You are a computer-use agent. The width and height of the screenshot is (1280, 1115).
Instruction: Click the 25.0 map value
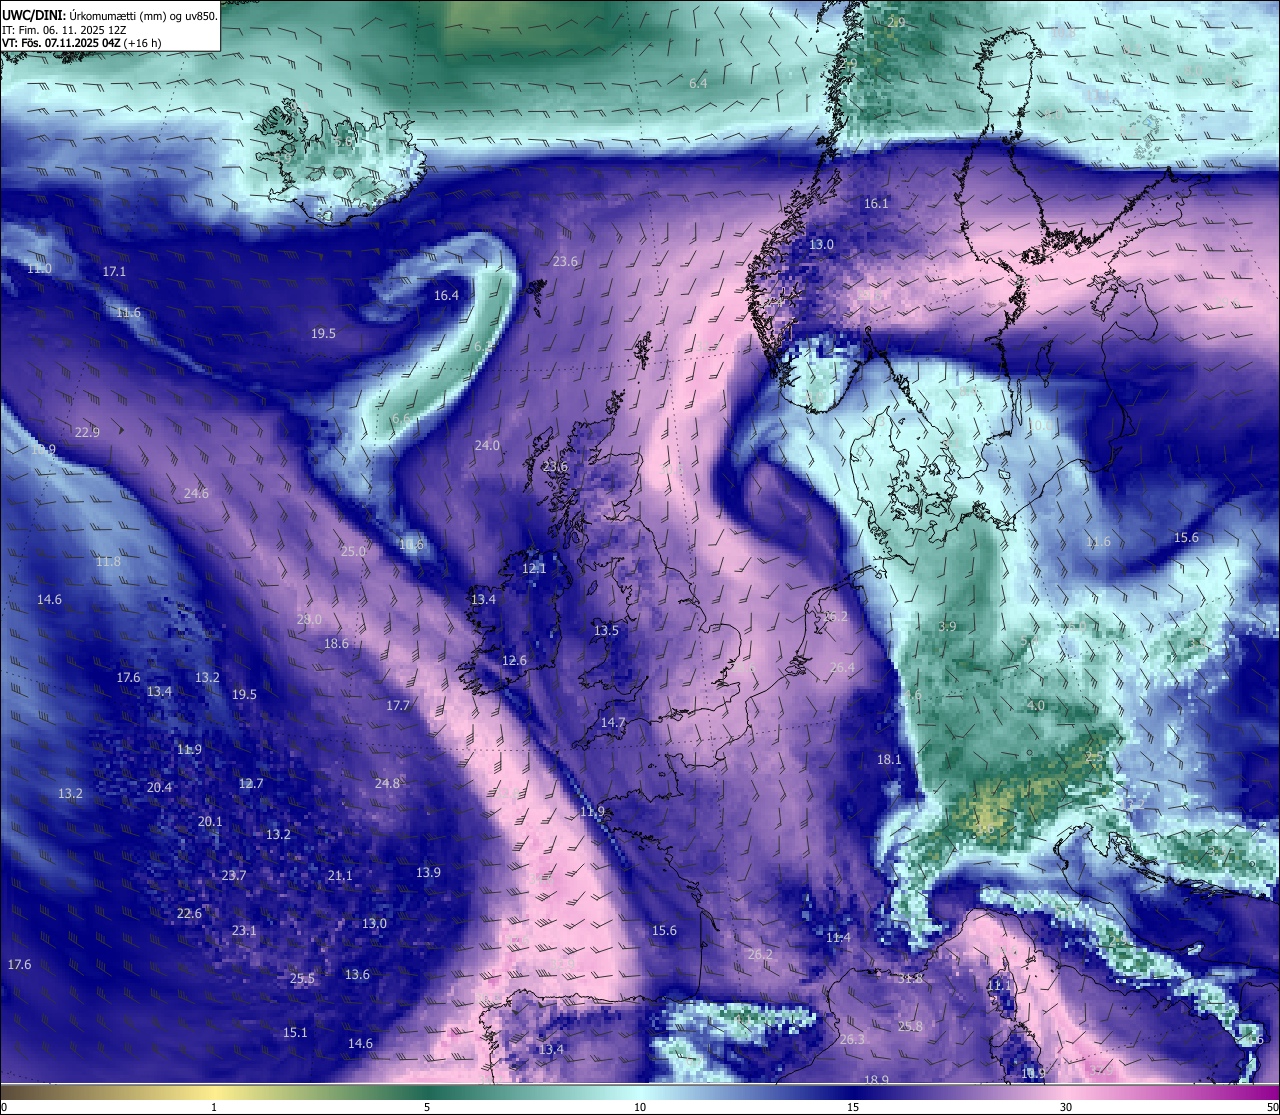click(x=353, y=551)
